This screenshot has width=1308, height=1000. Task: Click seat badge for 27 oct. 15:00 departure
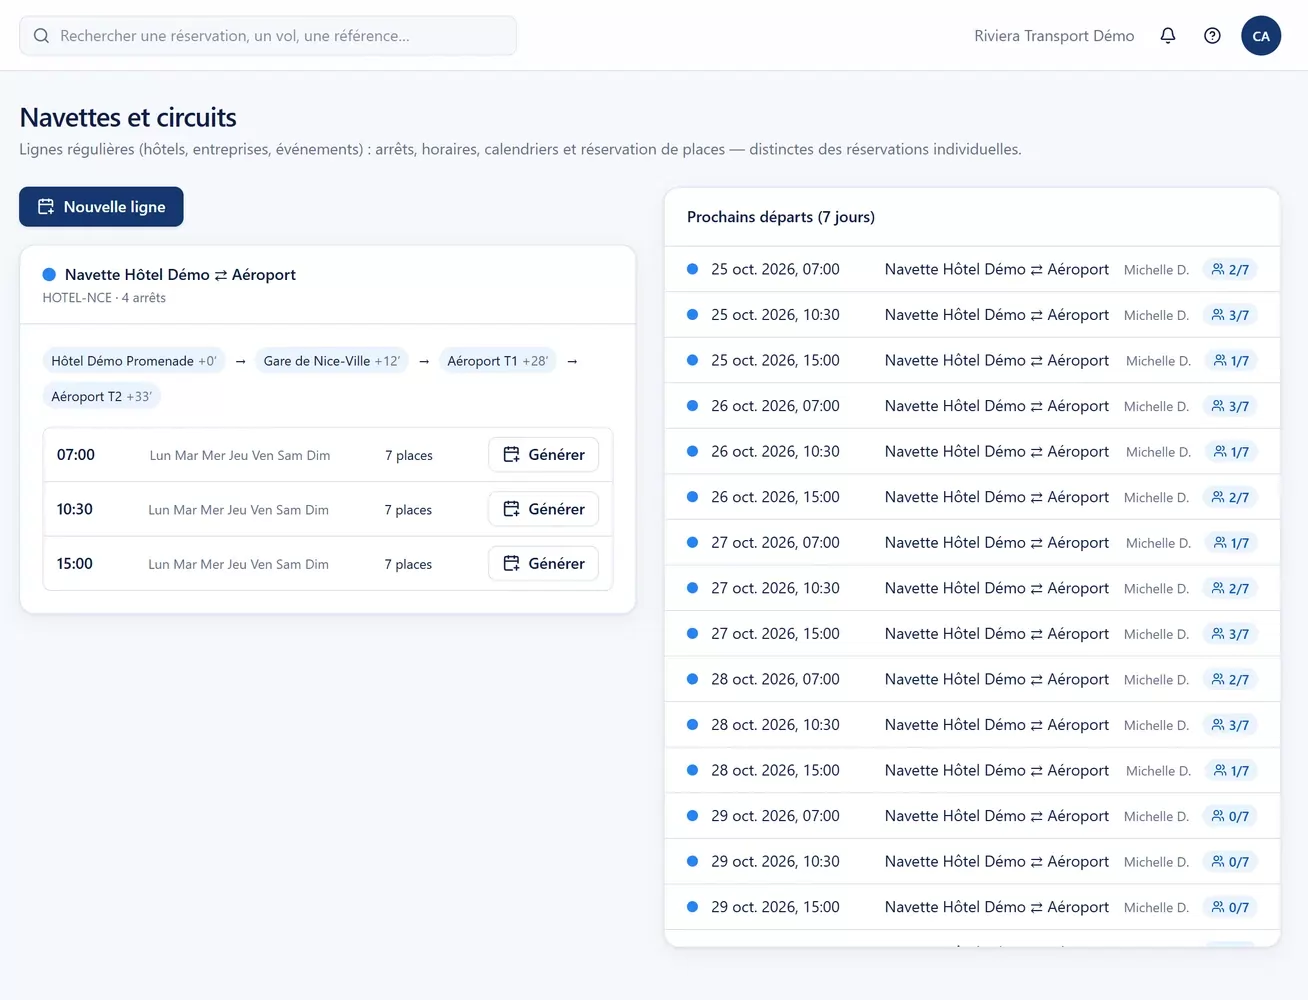(x=1230, y=634)
